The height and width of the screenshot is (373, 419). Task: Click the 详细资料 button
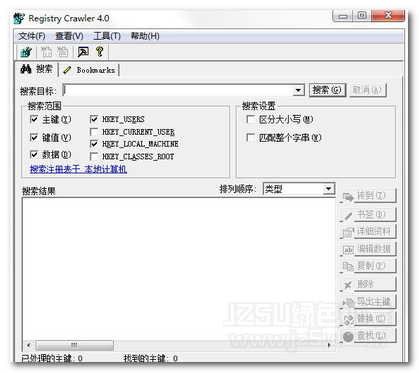368,232
